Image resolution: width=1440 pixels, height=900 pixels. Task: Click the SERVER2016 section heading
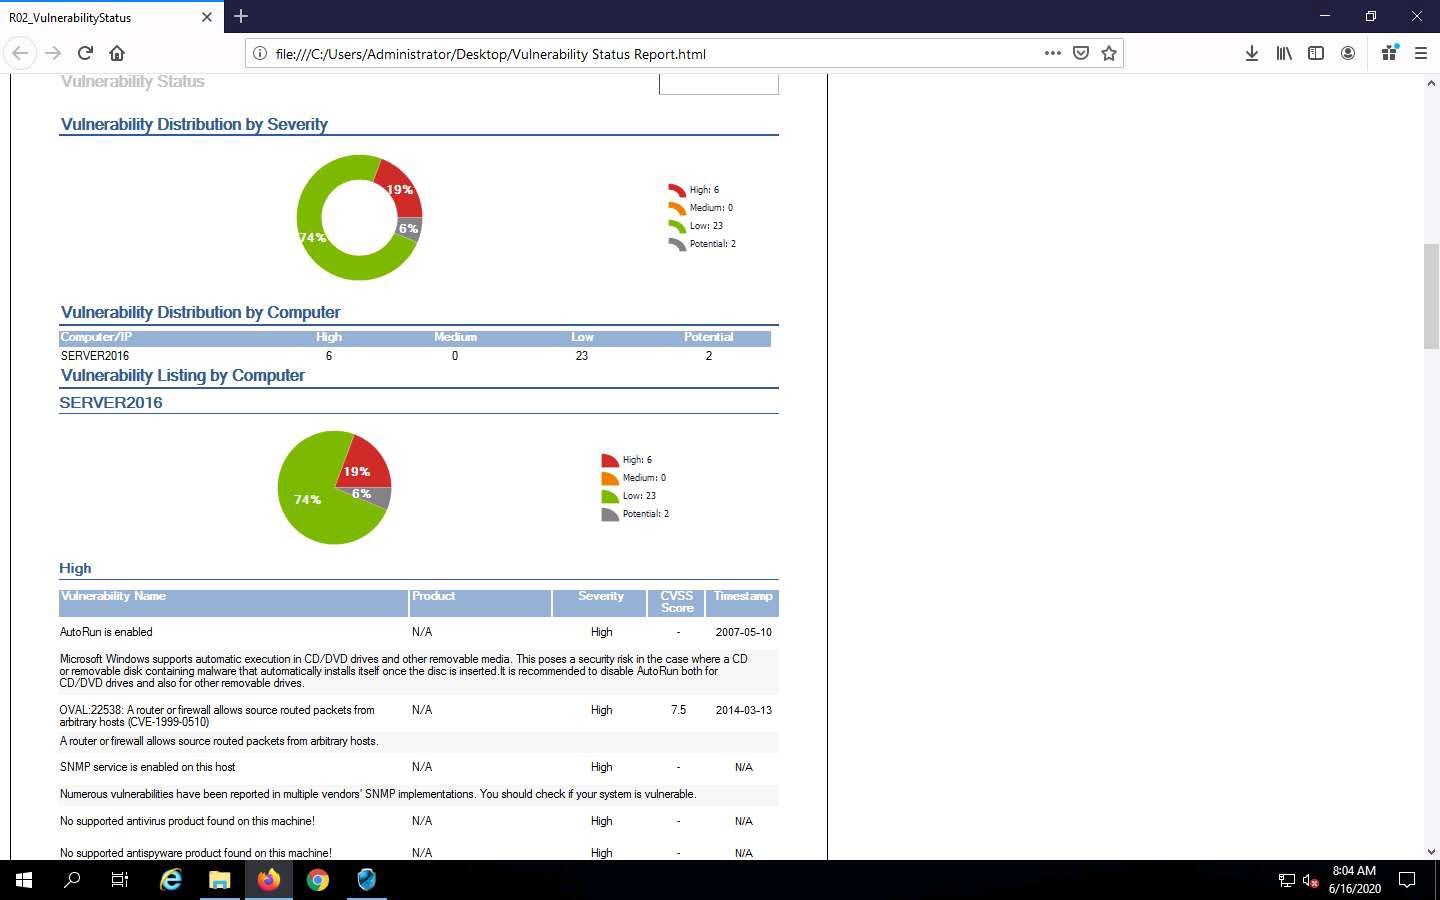pos(111,402)
